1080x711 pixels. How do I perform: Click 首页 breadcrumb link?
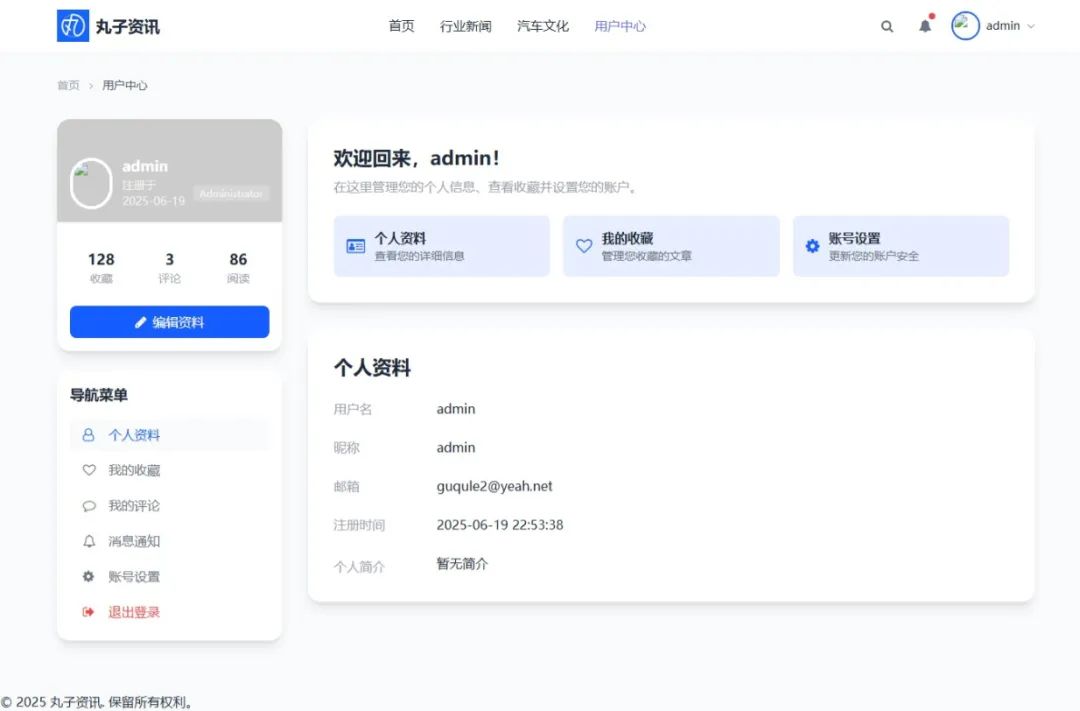pos(68,85)
